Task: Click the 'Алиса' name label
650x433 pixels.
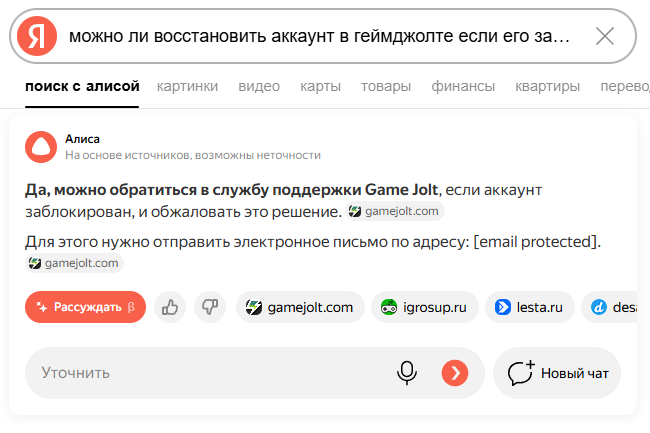Action: point(82,139)
